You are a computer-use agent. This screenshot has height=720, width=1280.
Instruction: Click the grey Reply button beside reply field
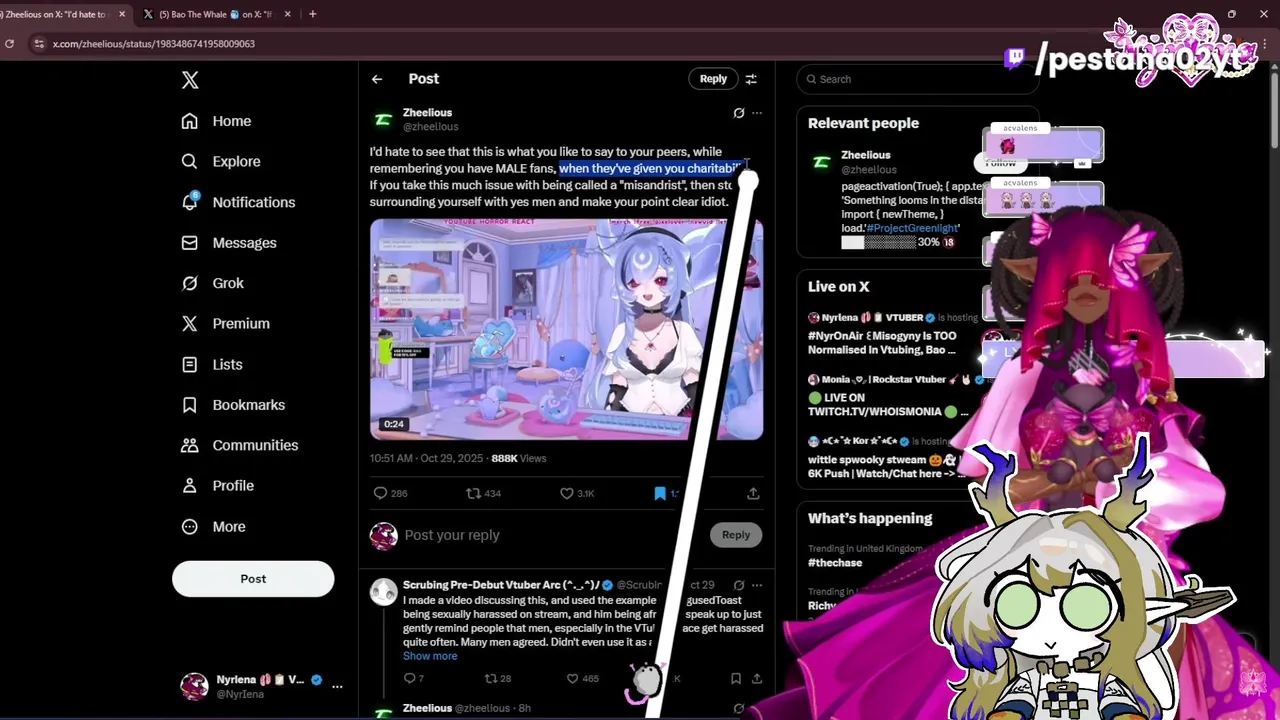pos(736,535)
